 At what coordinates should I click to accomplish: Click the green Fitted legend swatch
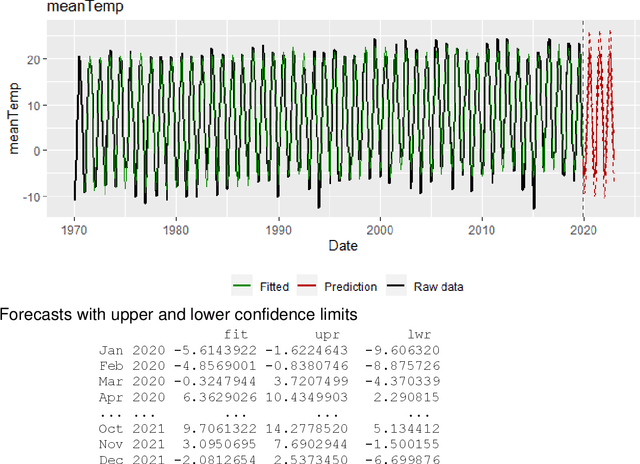[242, 286]
